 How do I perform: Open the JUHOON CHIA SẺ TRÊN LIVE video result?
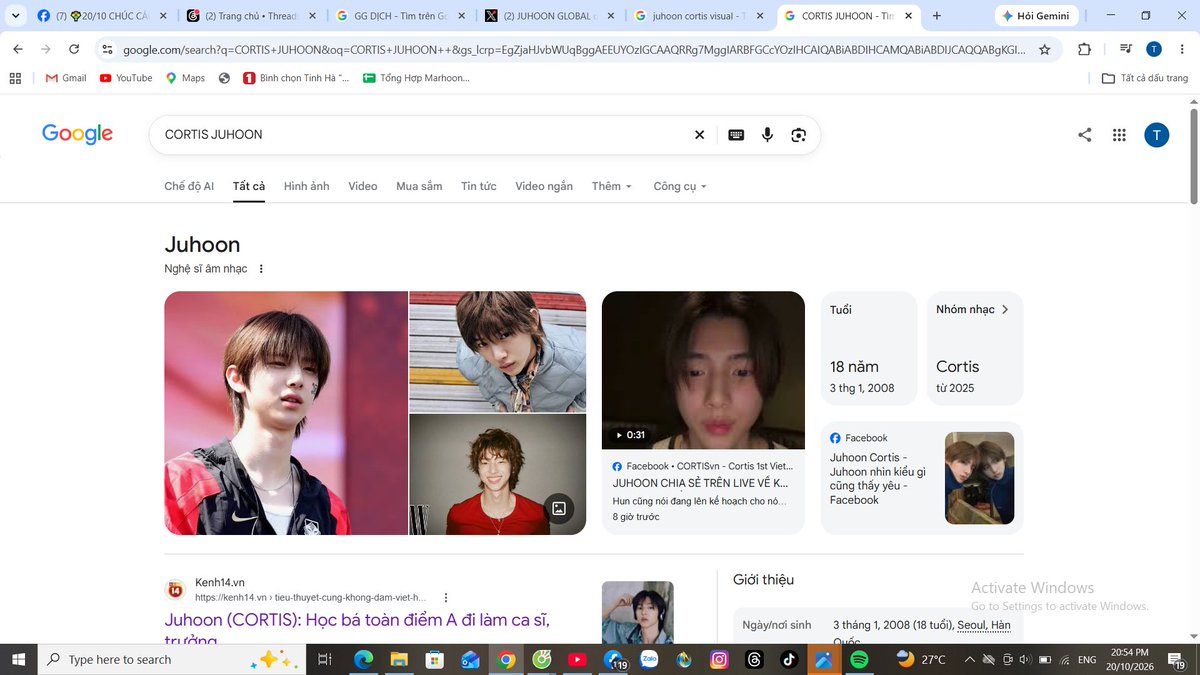[x=700, y=483]
